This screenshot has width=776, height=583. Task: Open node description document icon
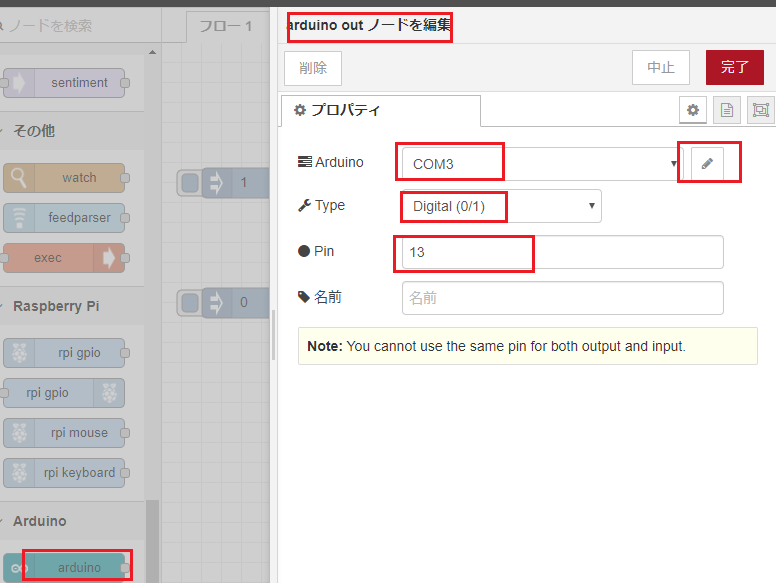pos(727,110)
